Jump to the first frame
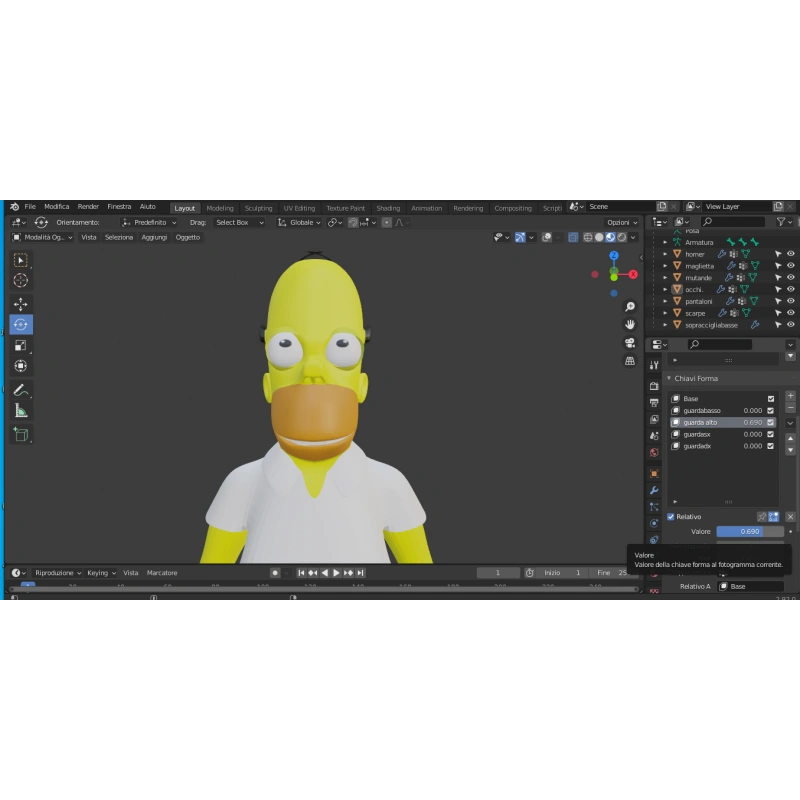The height and width of the screenshot is (800, 800). tap(301, 573)
